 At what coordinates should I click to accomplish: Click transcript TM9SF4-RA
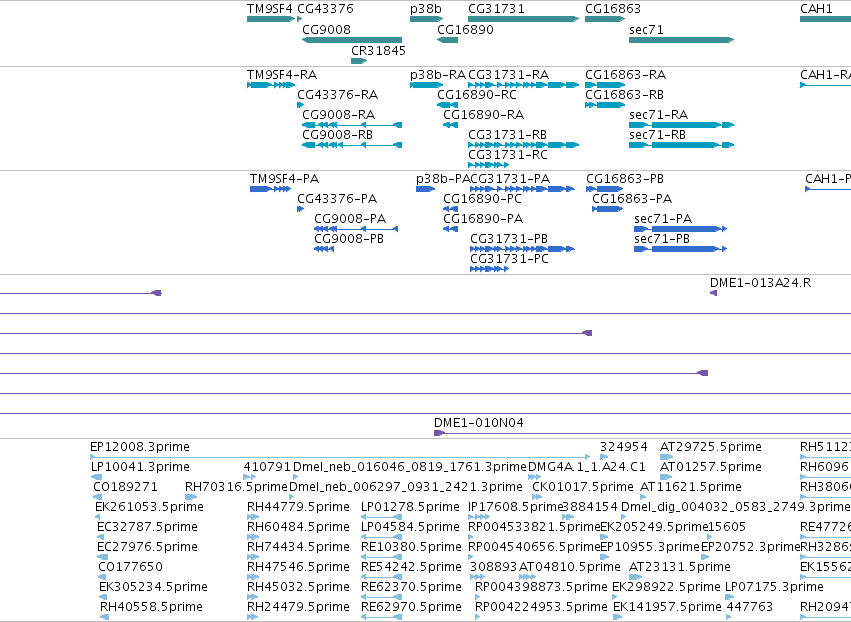point(271,85)
